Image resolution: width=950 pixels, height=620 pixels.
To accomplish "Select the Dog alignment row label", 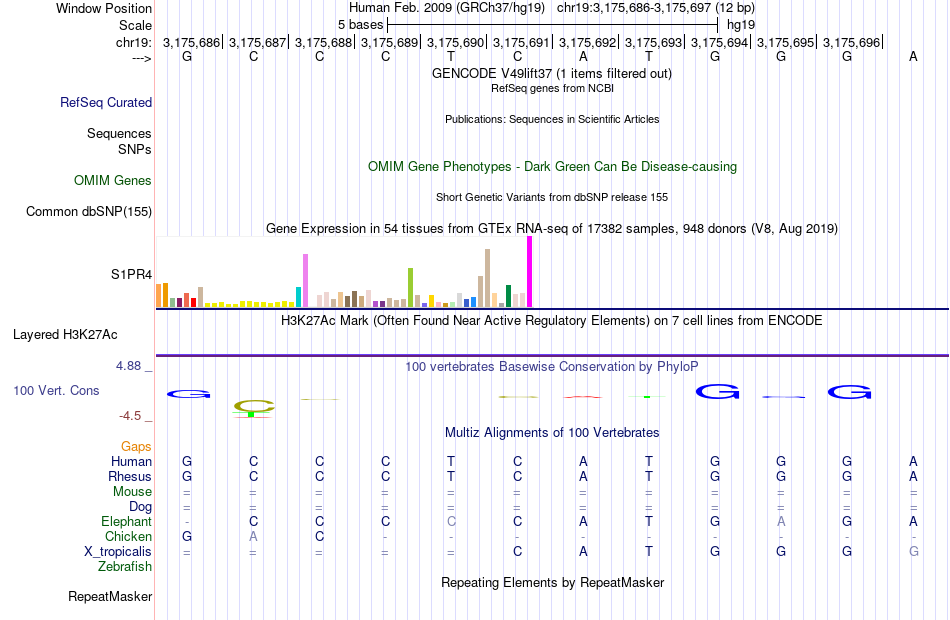I will coord(141,507).
